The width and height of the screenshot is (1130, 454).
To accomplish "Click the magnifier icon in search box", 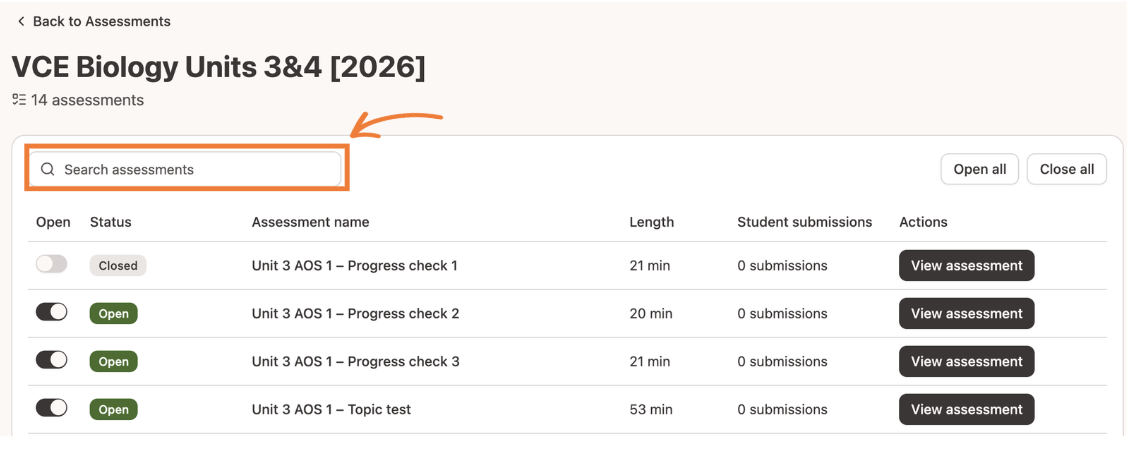I will (x=48, y=169).
